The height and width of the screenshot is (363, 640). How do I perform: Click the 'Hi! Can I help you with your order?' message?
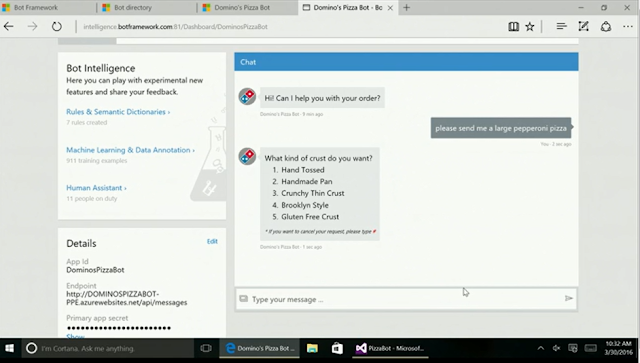(322, 98)
